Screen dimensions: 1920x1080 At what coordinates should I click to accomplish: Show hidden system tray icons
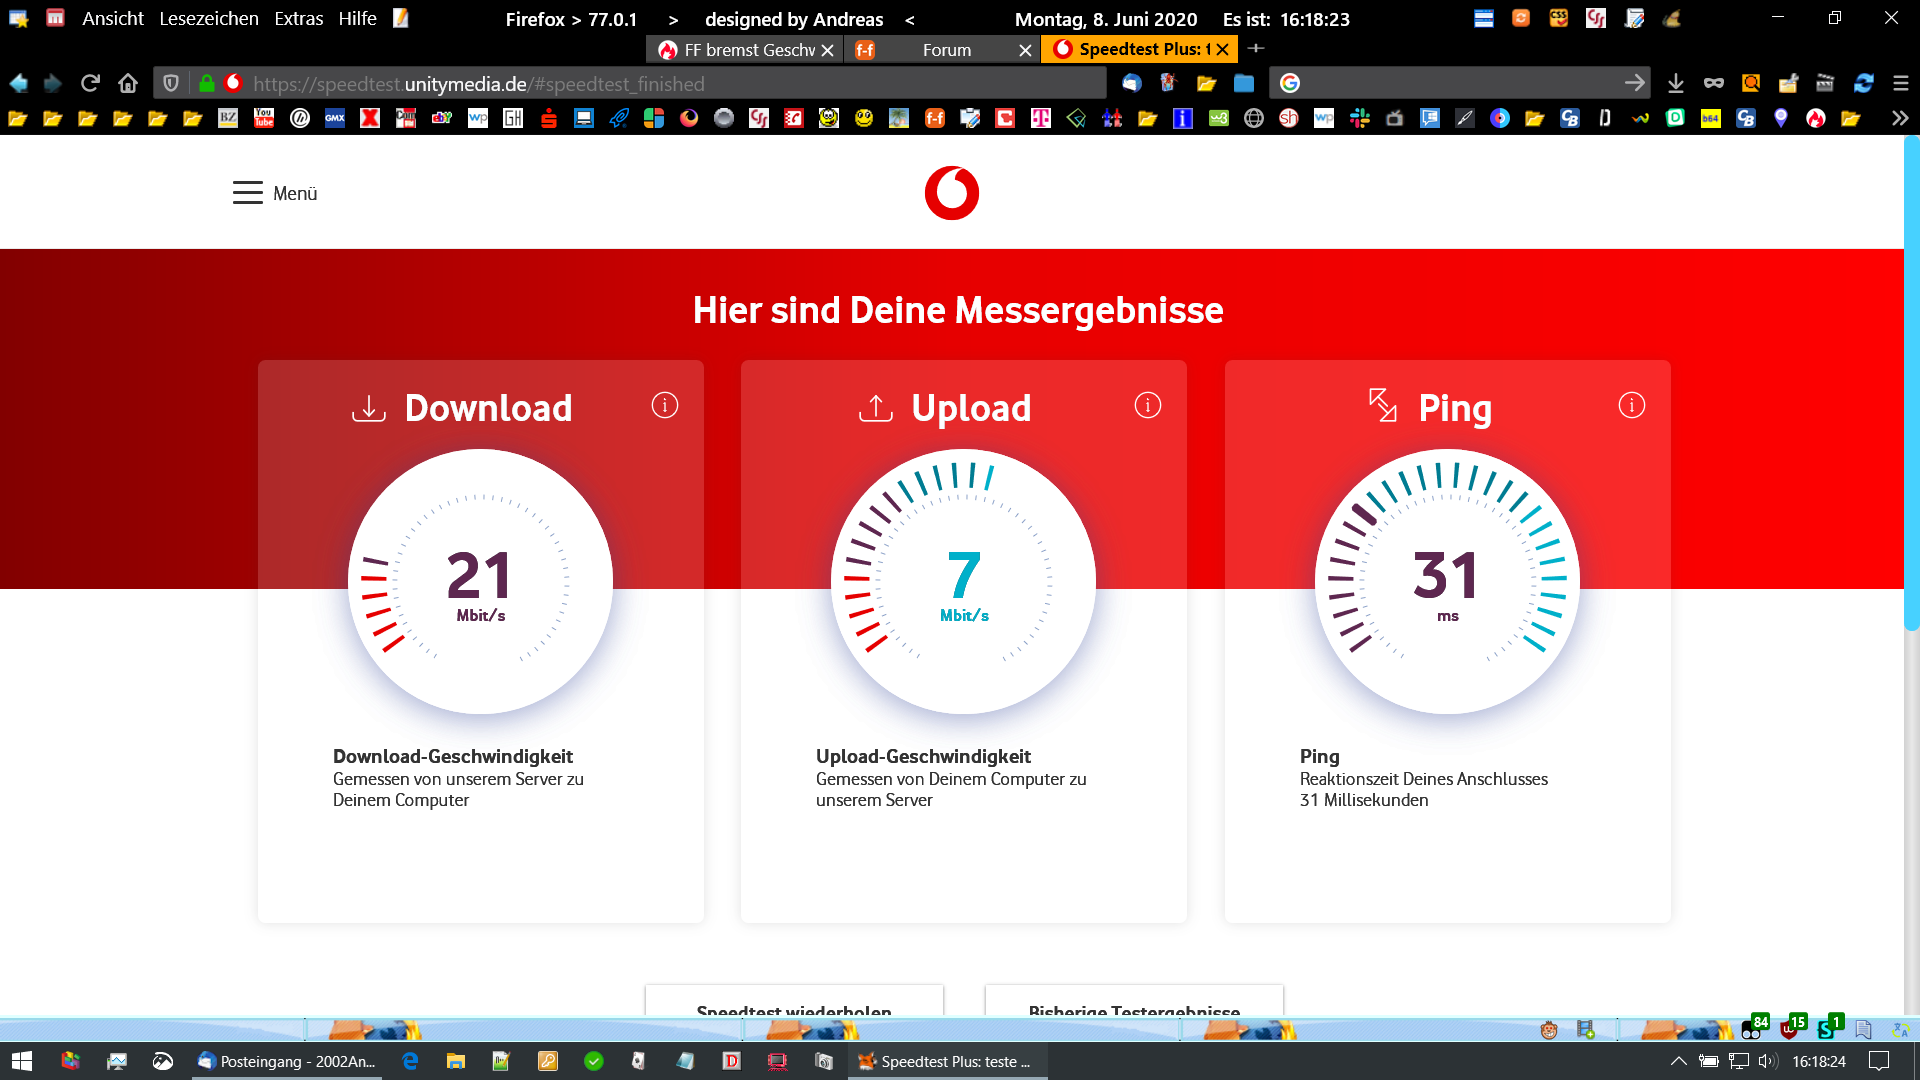1678,1061
